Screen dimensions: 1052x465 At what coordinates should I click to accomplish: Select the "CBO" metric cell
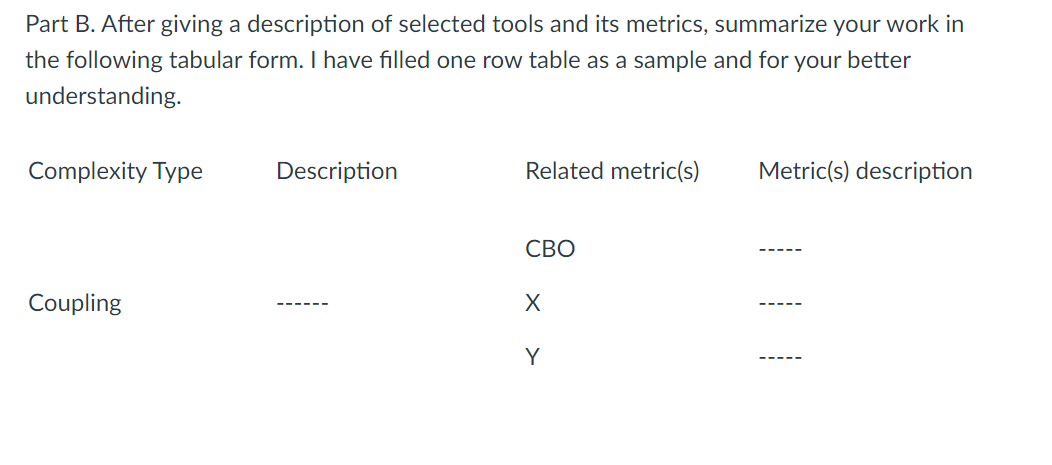tap(550, 250)
